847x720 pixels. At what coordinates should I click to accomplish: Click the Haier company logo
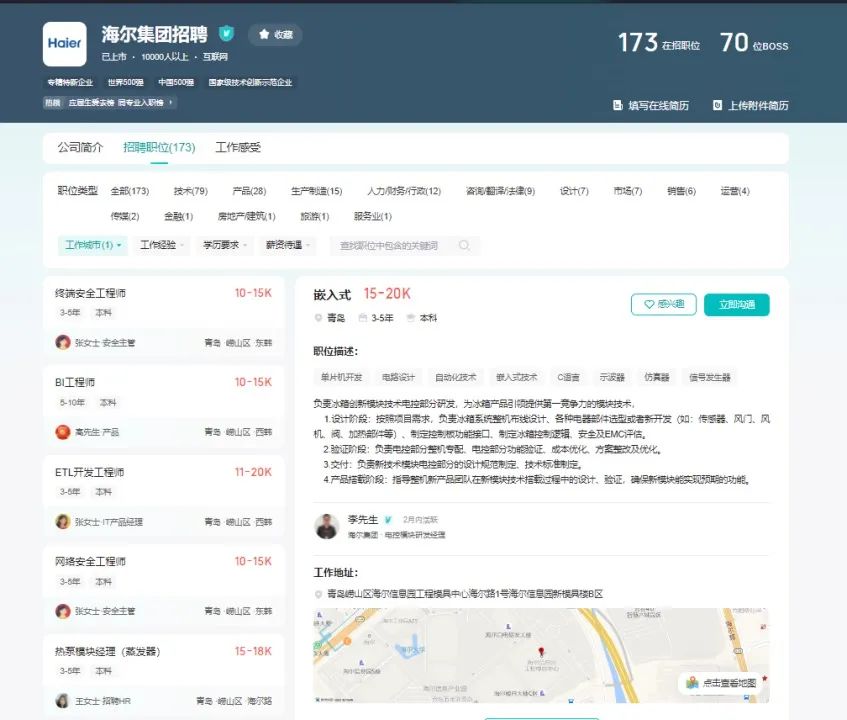(x=64, y=44)
